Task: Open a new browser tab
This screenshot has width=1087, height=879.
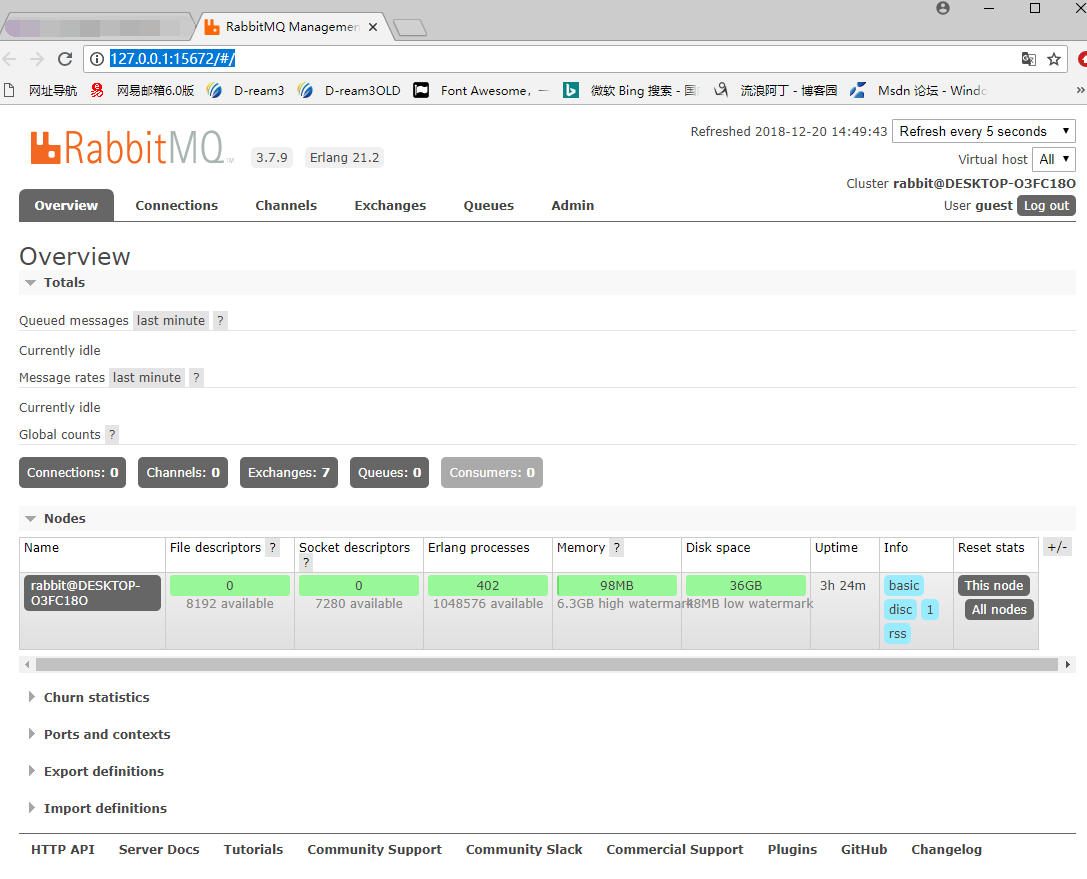Action: 410,28
